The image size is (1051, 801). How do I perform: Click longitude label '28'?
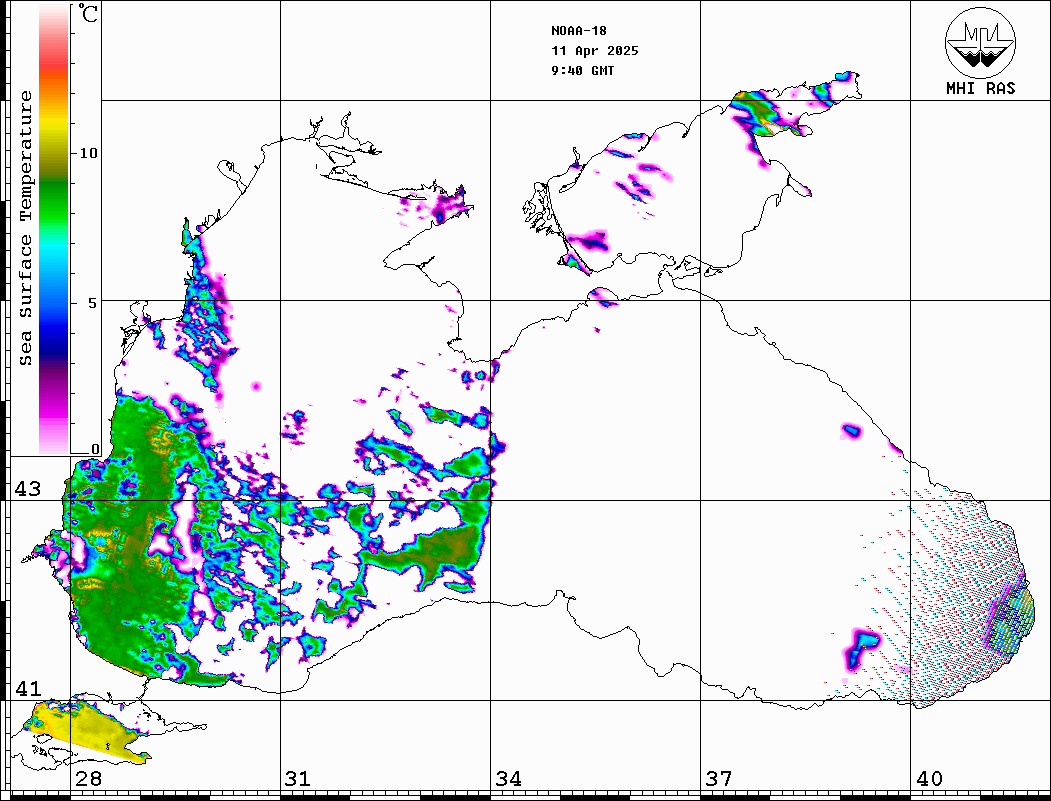pos(88,779)
